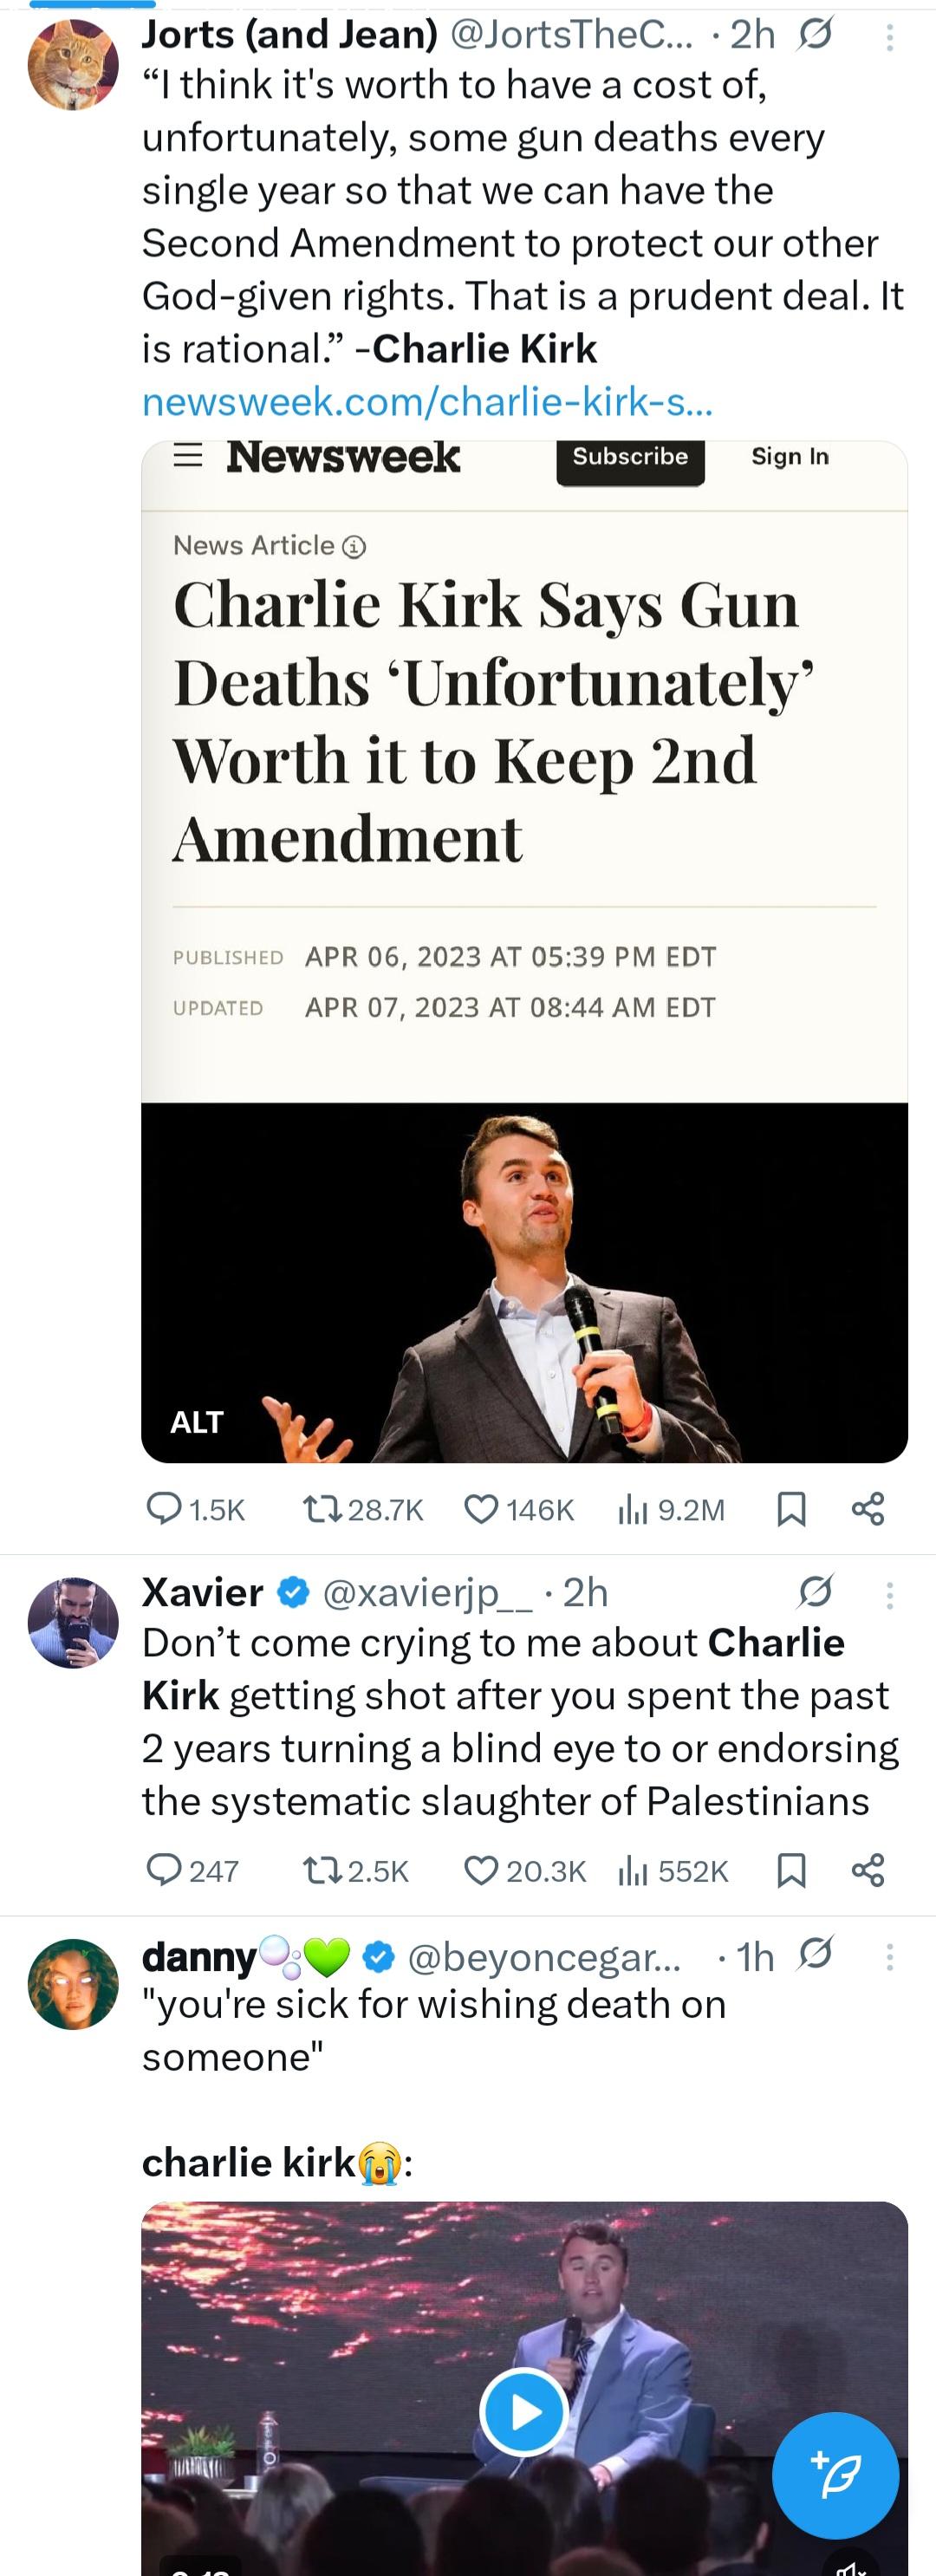Open the more options menu on Jorts tweet
The image size is (936, 2576).
[x=889, y=38]
